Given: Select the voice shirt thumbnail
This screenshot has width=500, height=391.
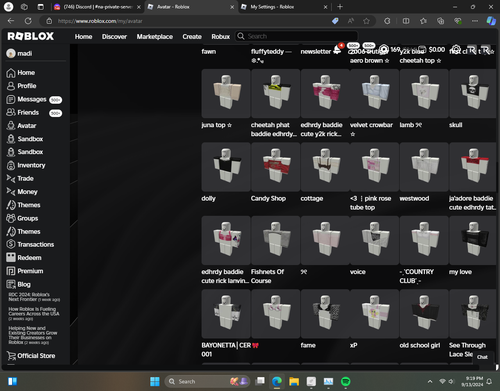Looking at the screenshot, I should [374, 240].
